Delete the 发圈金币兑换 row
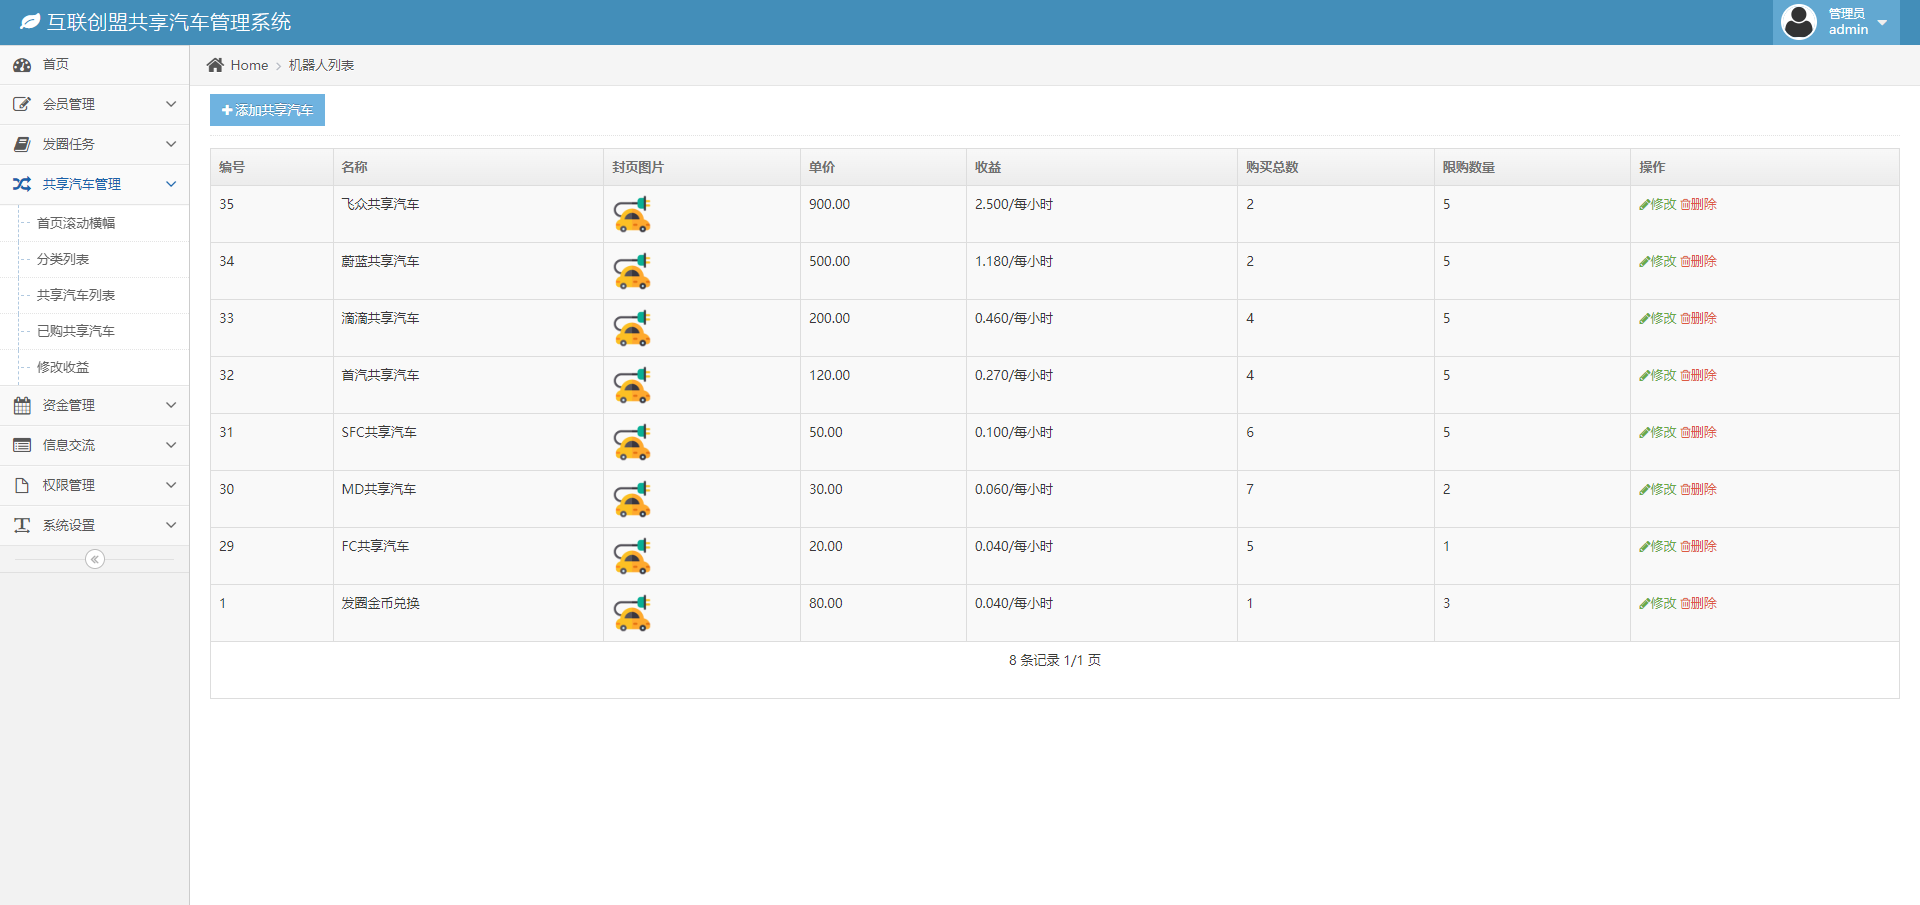1920x905 pixels. pyautogui.click(x=1698, y=603)
